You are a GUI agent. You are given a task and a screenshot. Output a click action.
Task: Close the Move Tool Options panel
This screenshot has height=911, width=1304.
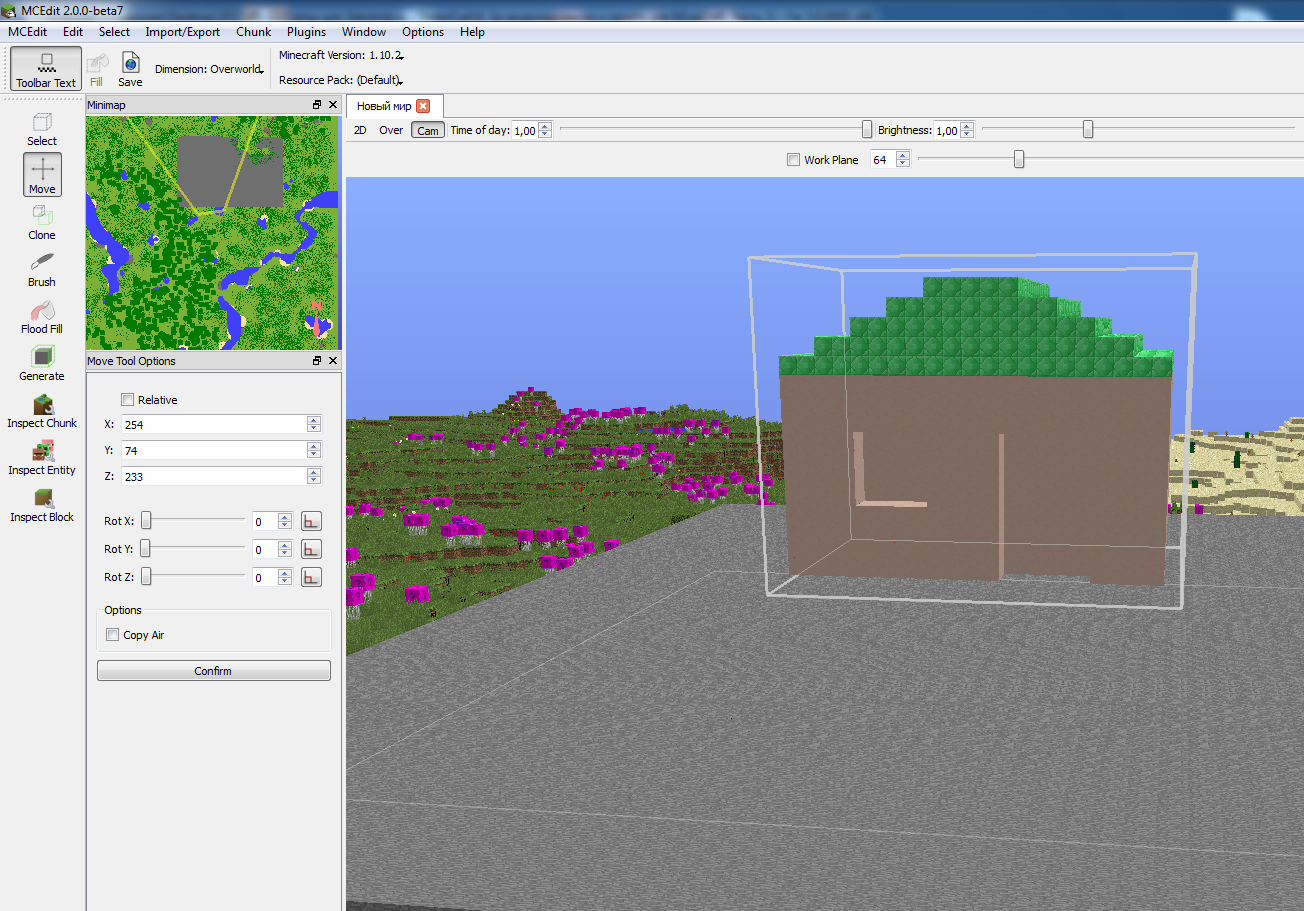333,361
